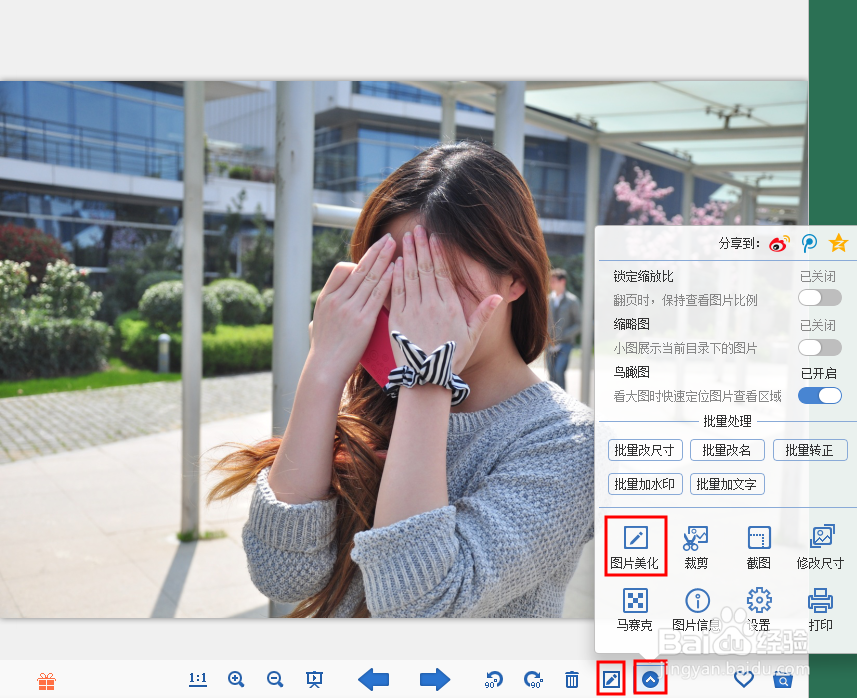The image size is (857, 698).
Task: Select the 裁剪 crop tool
Action: click(x=696, y=547)
